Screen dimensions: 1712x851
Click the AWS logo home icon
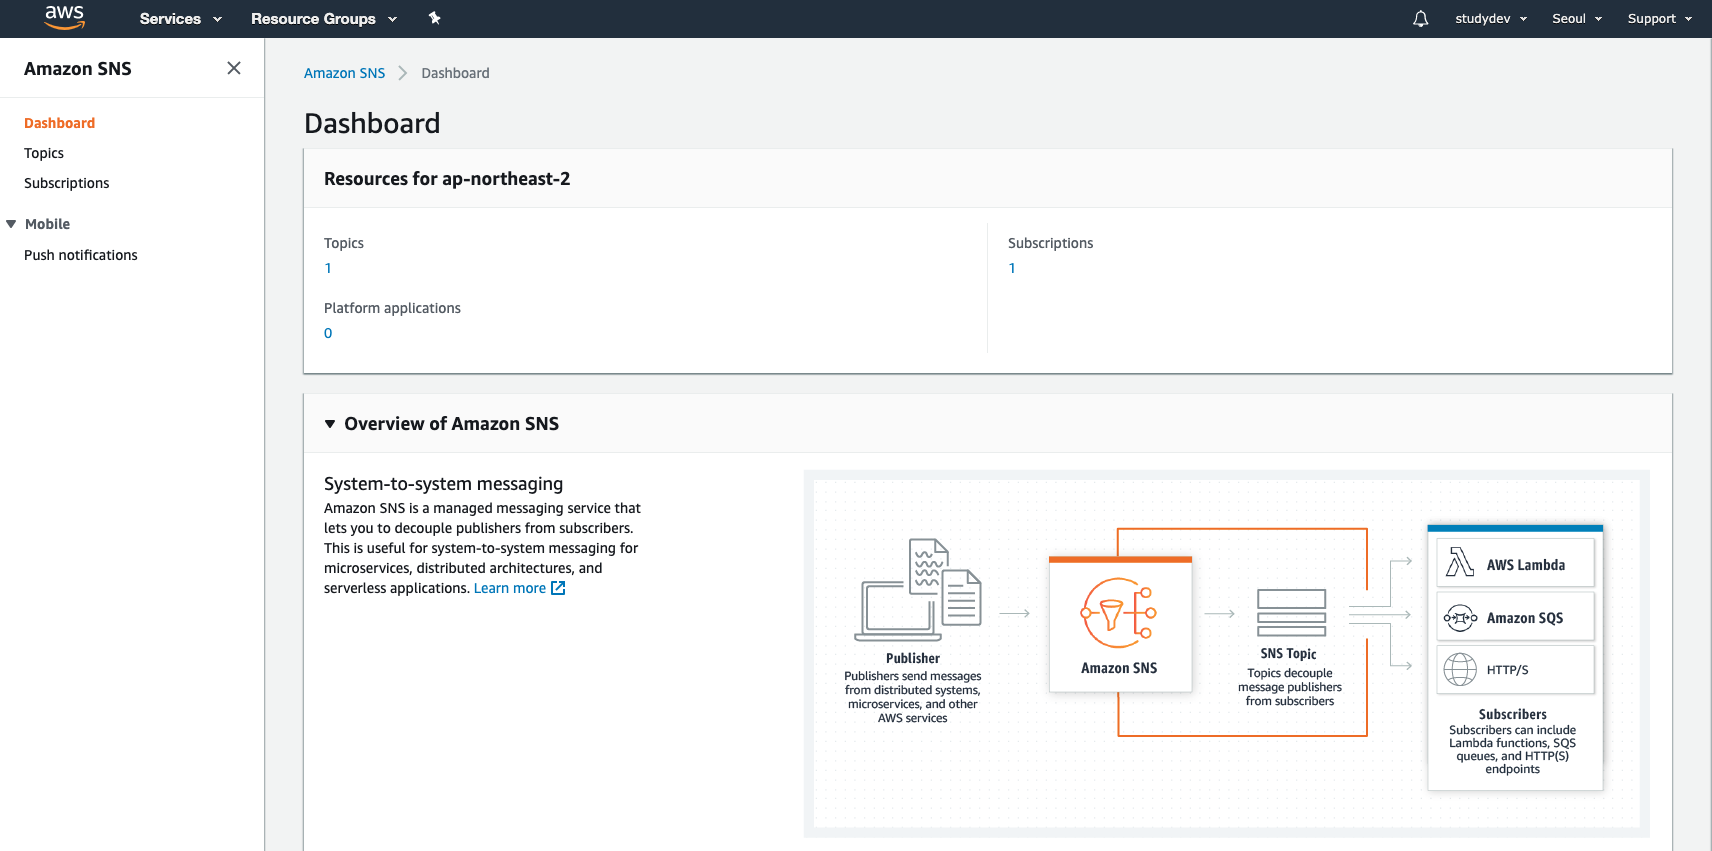coord(65,17)
